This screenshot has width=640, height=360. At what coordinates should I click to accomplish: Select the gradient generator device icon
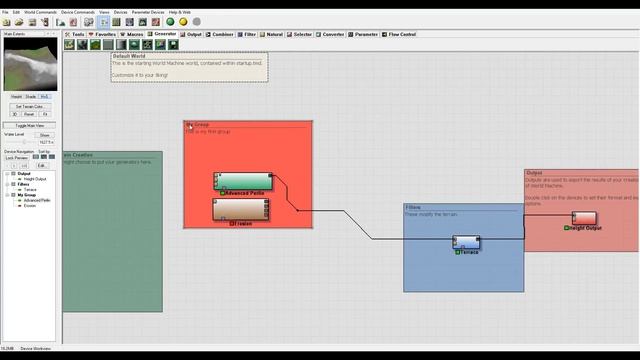coord(121,44)
